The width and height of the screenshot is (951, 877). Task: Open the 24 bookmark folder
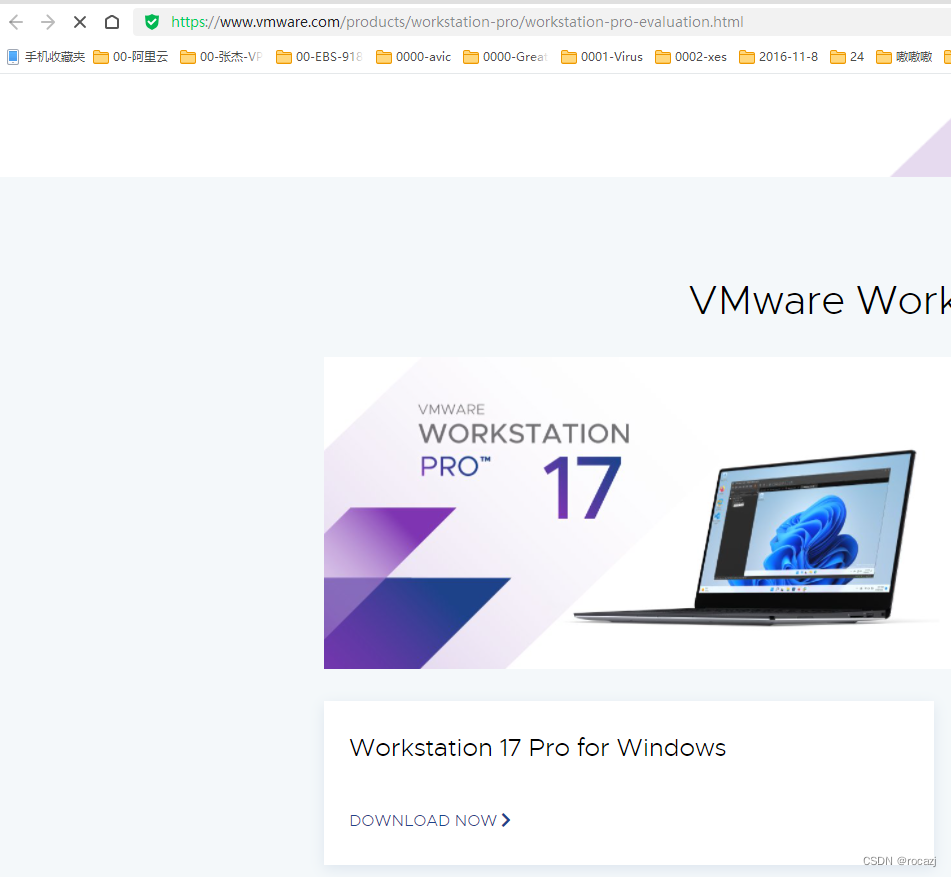point(847,57)
